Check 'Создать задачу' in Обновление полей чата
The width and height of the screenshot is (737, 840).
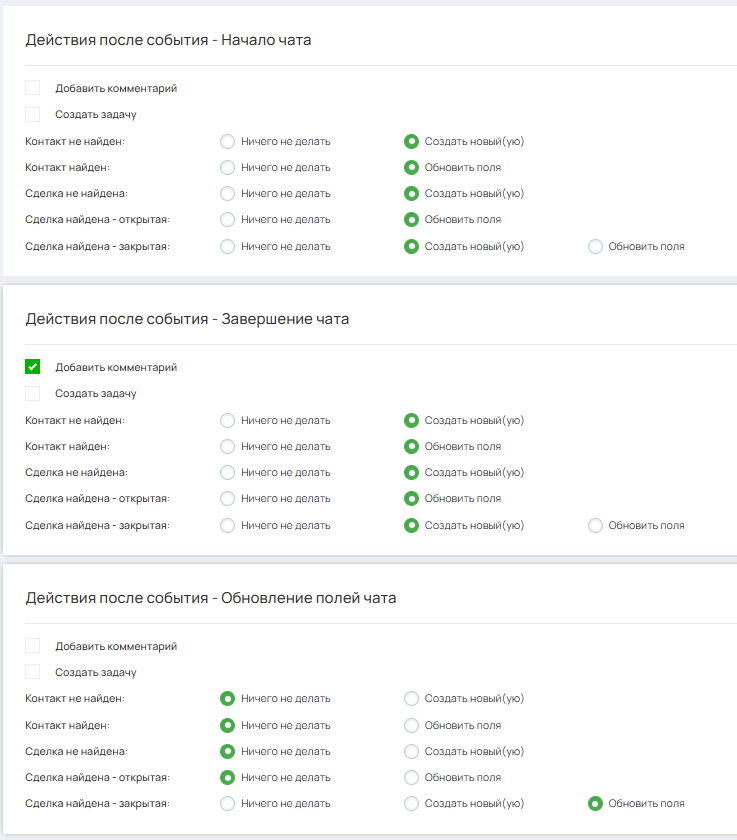point(33,673)
